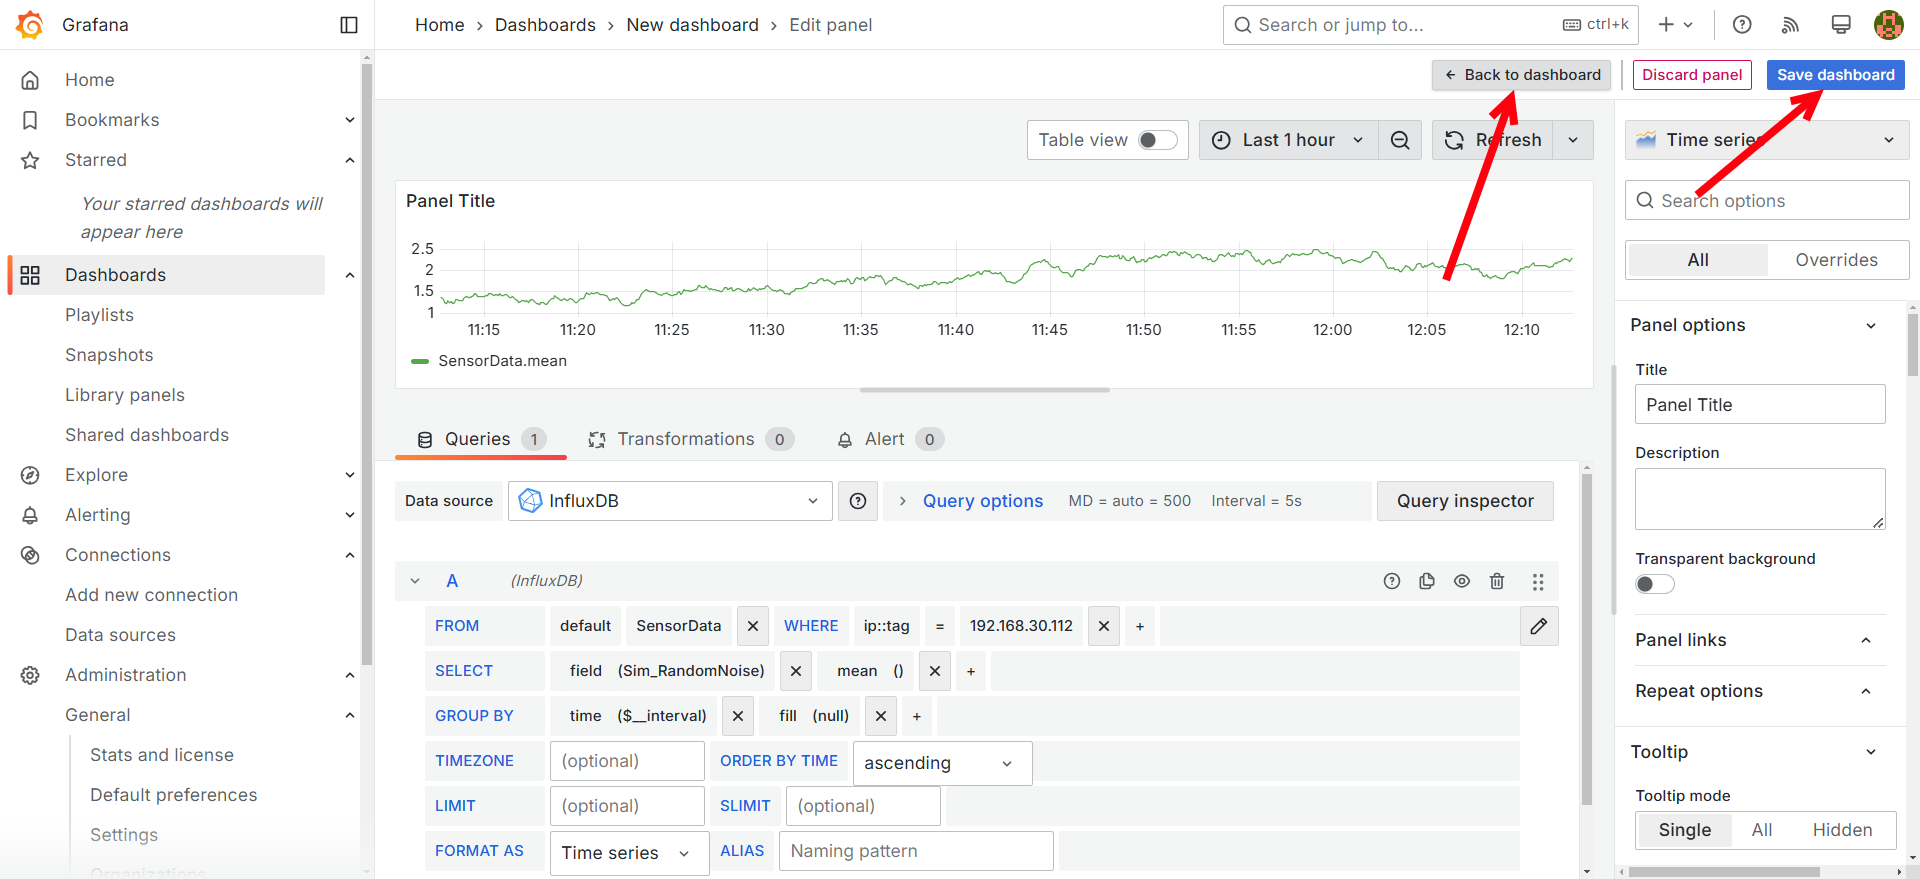
Task: Select the Overrides tab
Action: click(1836, 260)
